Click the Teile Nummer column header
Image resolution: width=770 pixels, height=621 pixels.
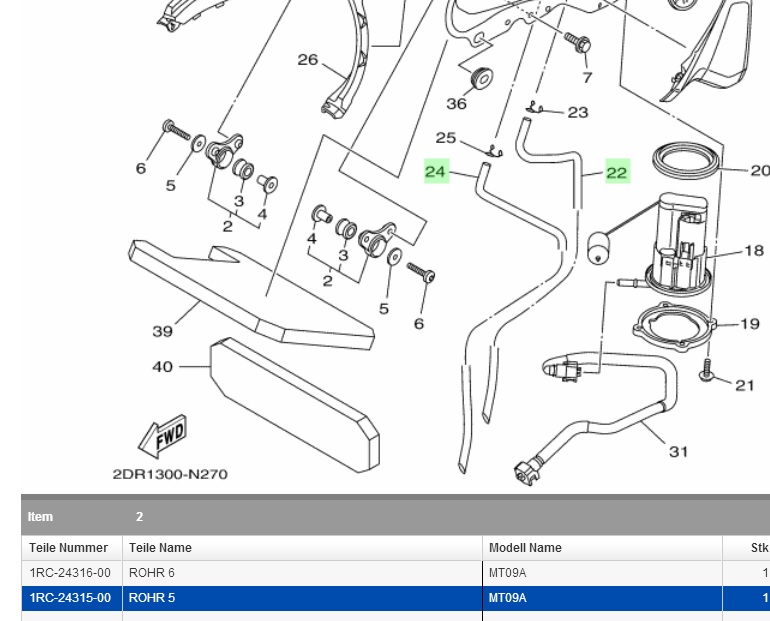tap(68, 548)
